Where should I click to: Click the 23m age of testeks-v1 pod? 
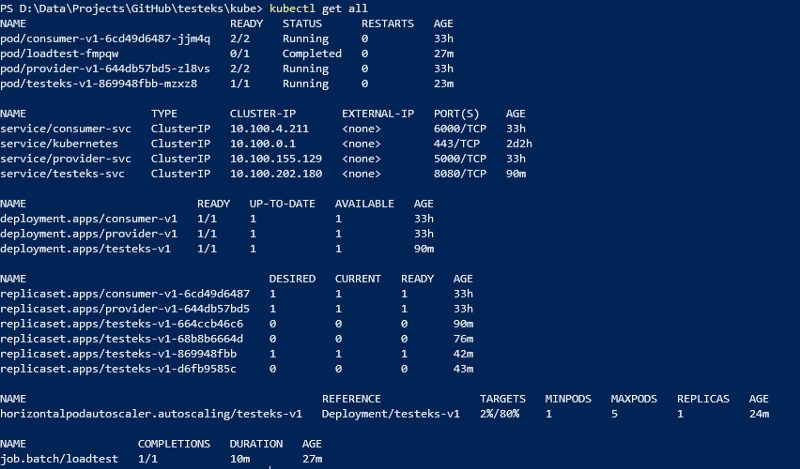click(443, 84)
